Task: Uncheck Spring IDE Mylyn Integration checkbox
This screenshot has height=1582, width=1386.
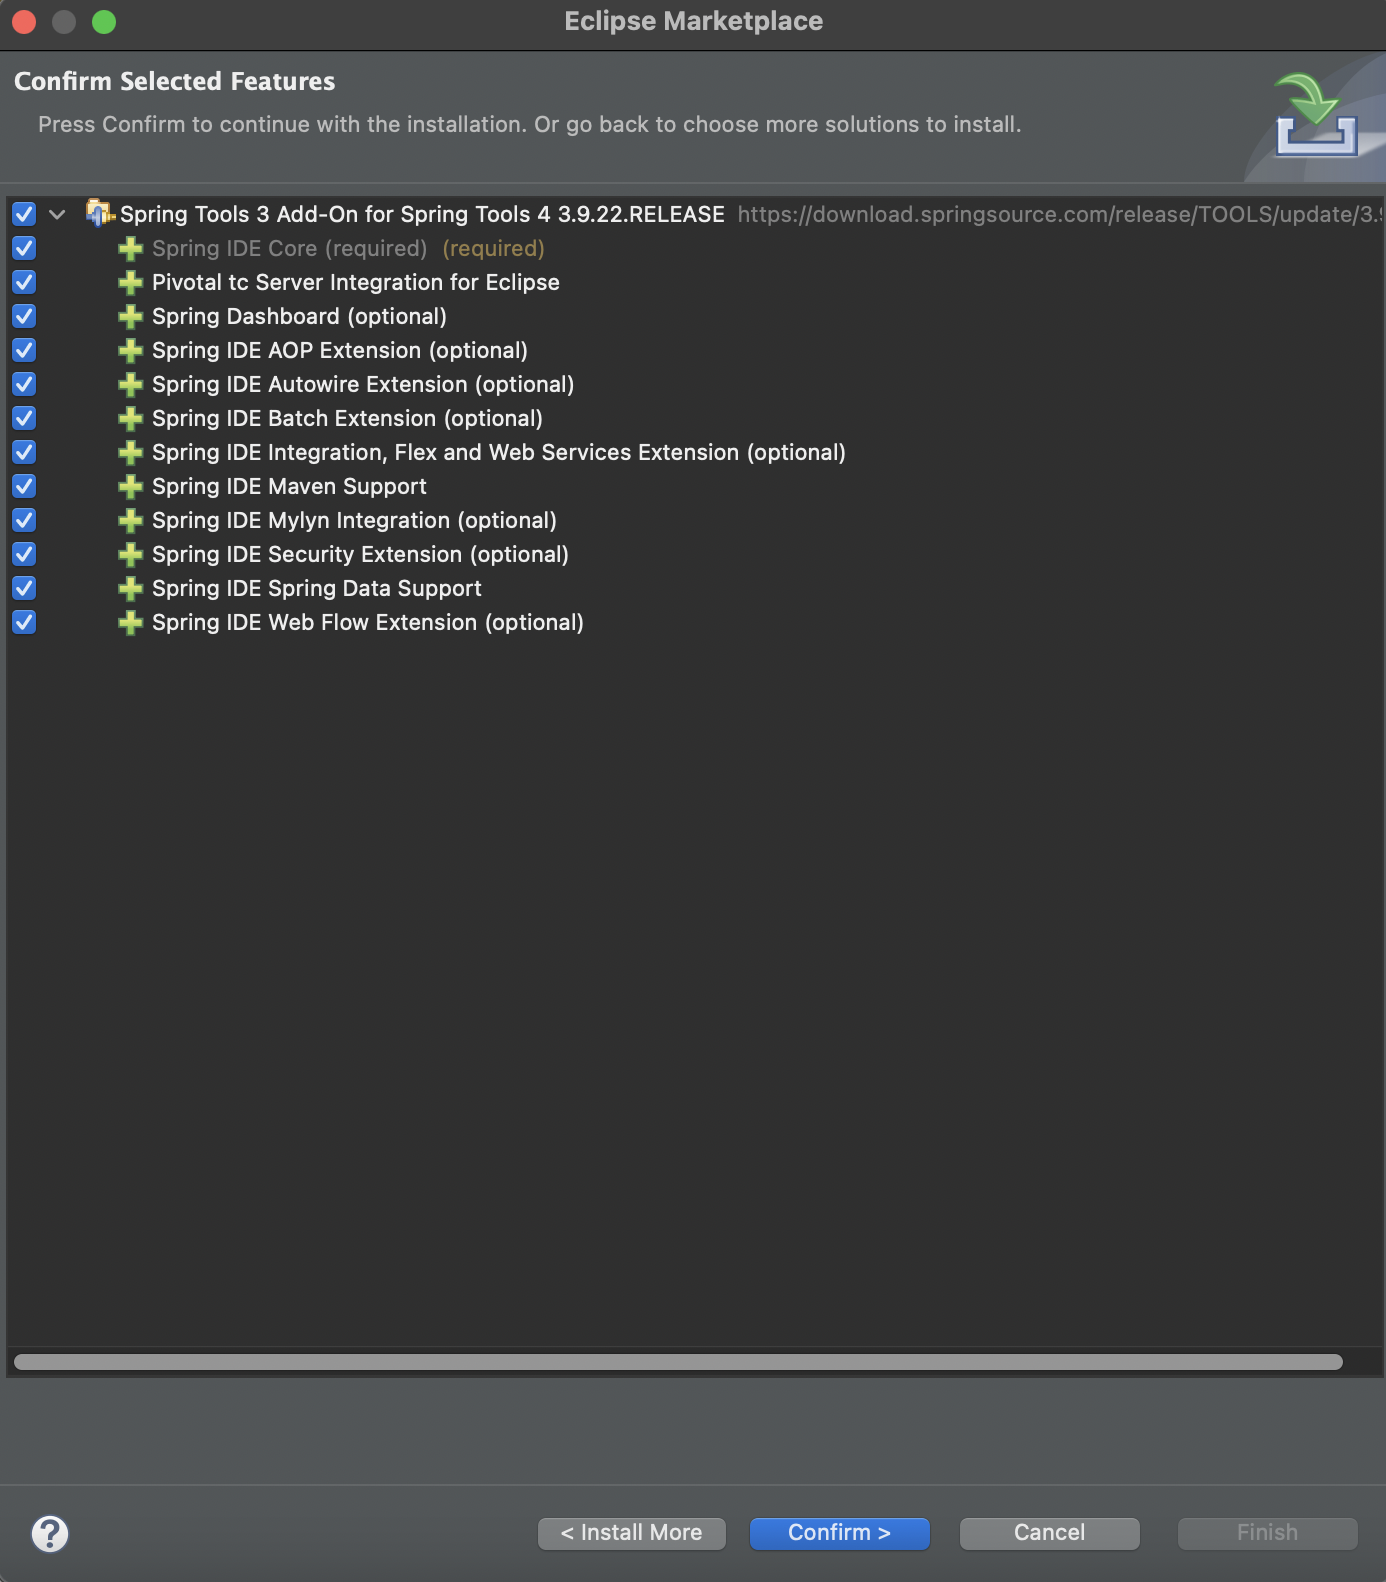Action: (24, 520)
